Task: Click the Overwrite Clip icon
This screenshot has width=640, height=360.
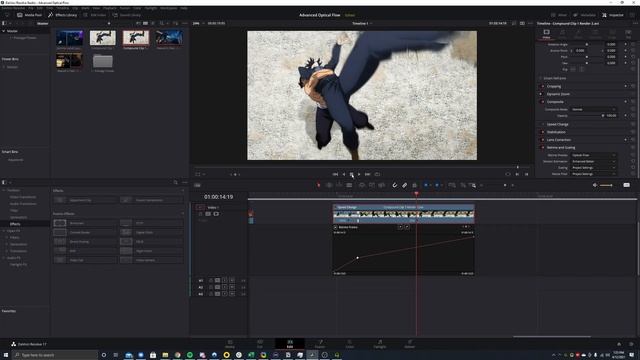Action: point(372,185)
